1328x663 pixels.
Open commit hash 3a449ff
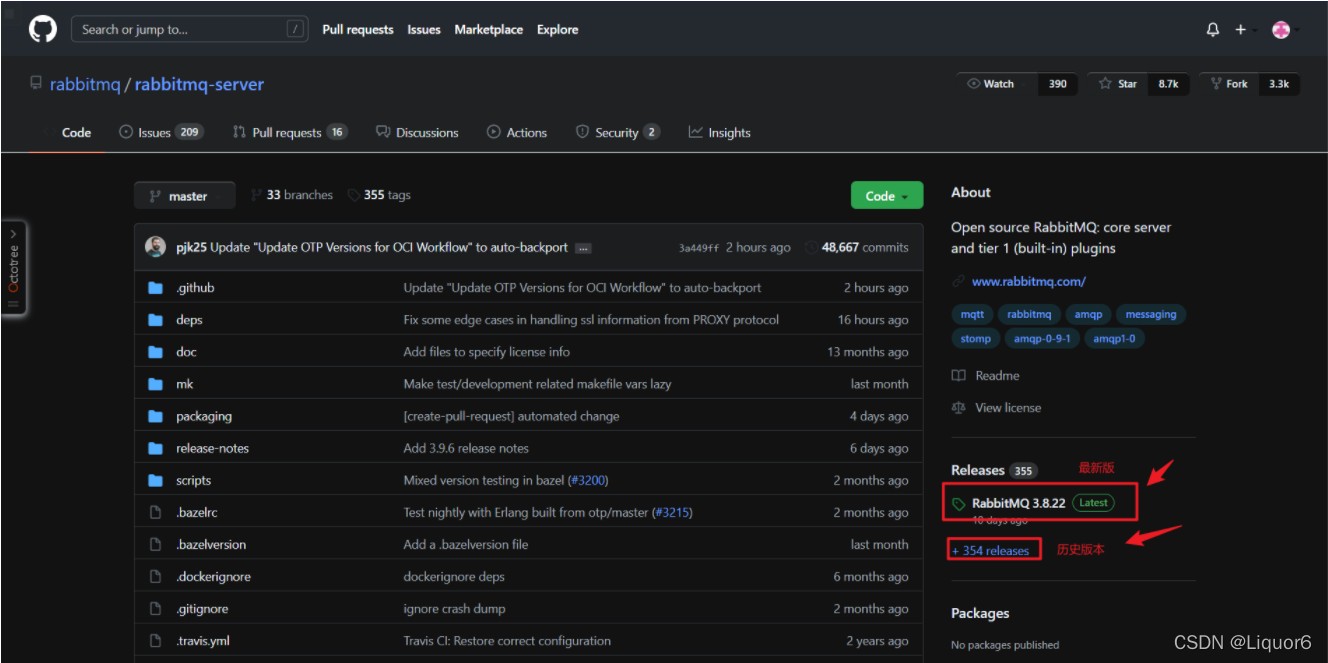(698, 248)
